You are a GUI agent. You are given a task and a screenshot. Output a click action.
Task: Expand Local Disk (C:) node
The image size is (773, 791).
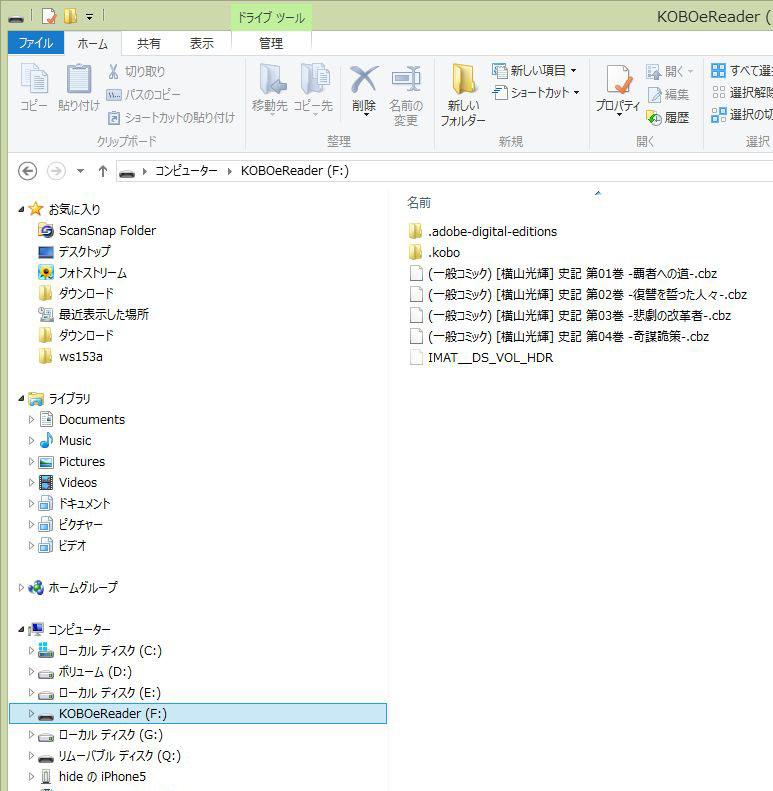click(x=31, y=650)
